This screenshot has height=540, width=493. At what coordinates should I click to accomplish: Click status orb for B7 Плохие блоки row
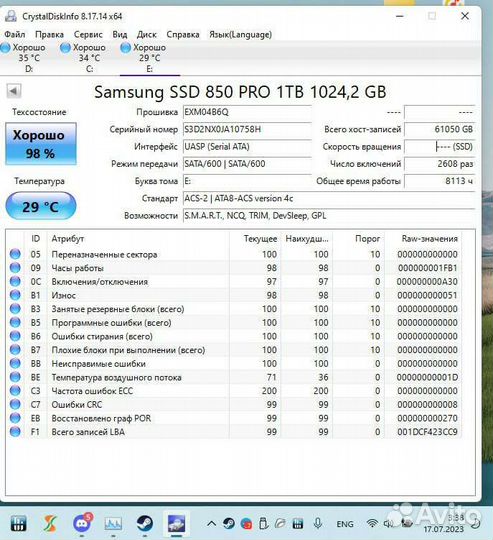(15, 350)
